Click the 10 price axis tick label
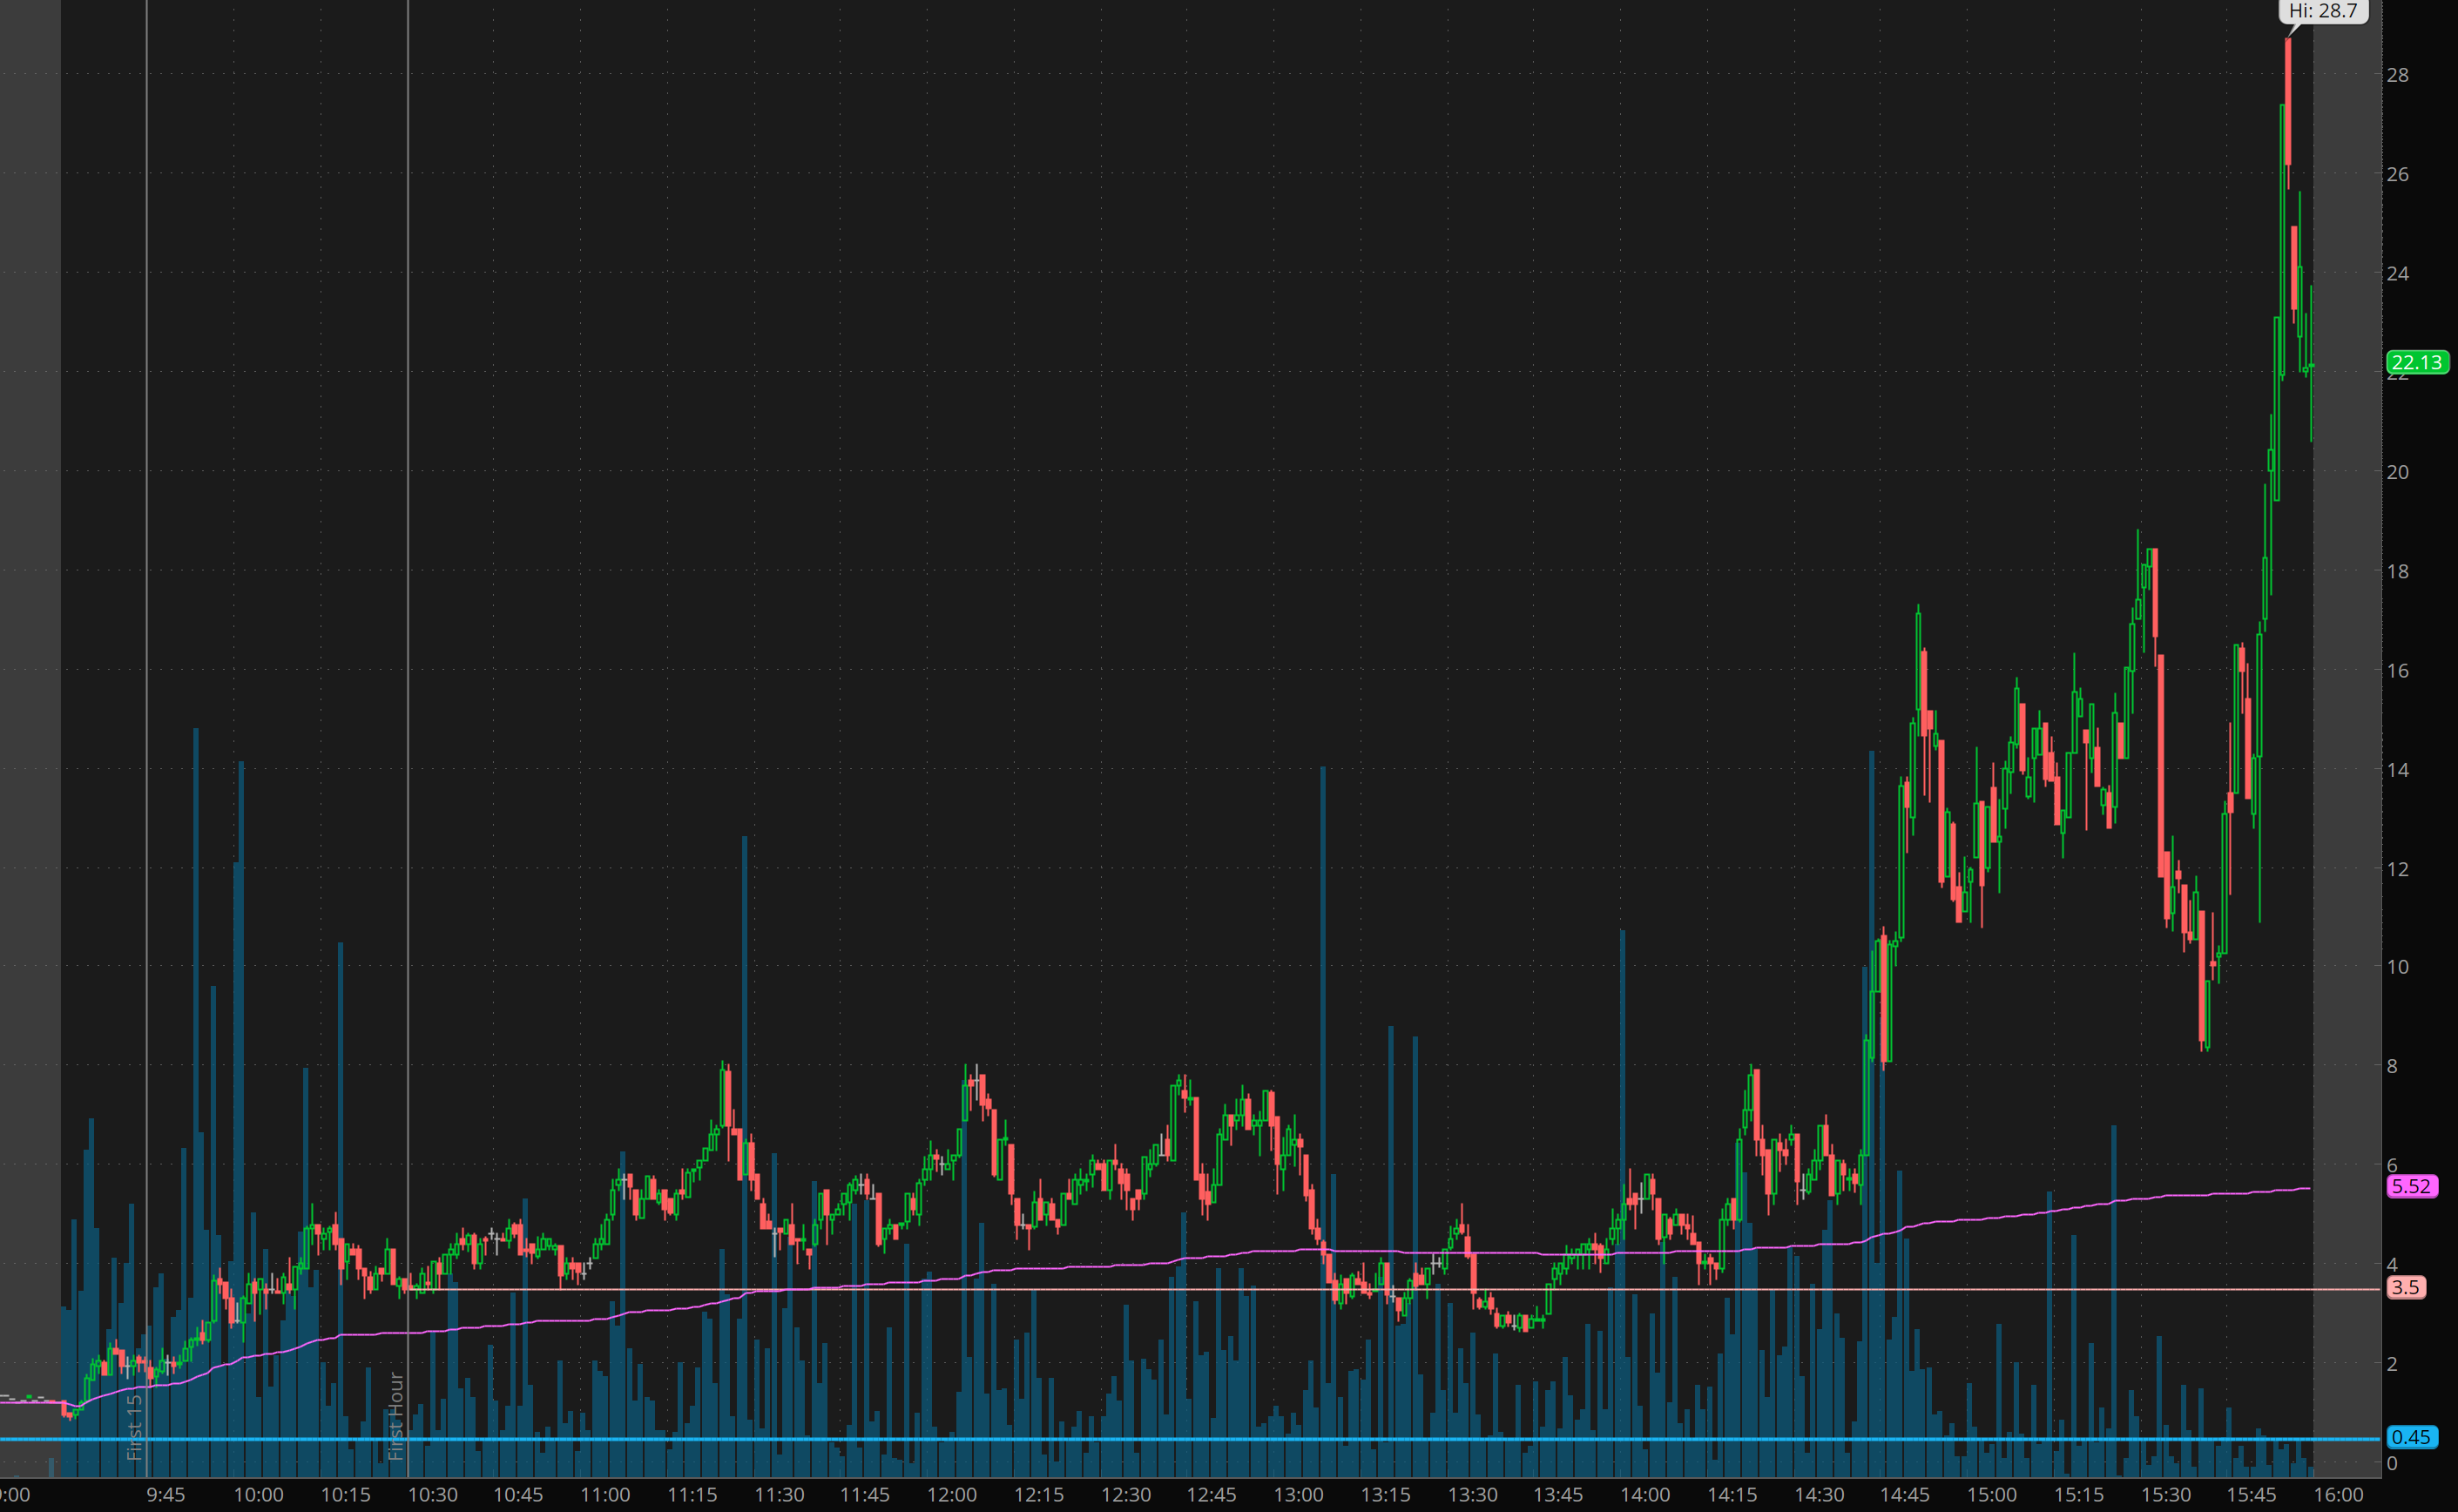Viewport: 2458px width, 1512px height. 2397,967
